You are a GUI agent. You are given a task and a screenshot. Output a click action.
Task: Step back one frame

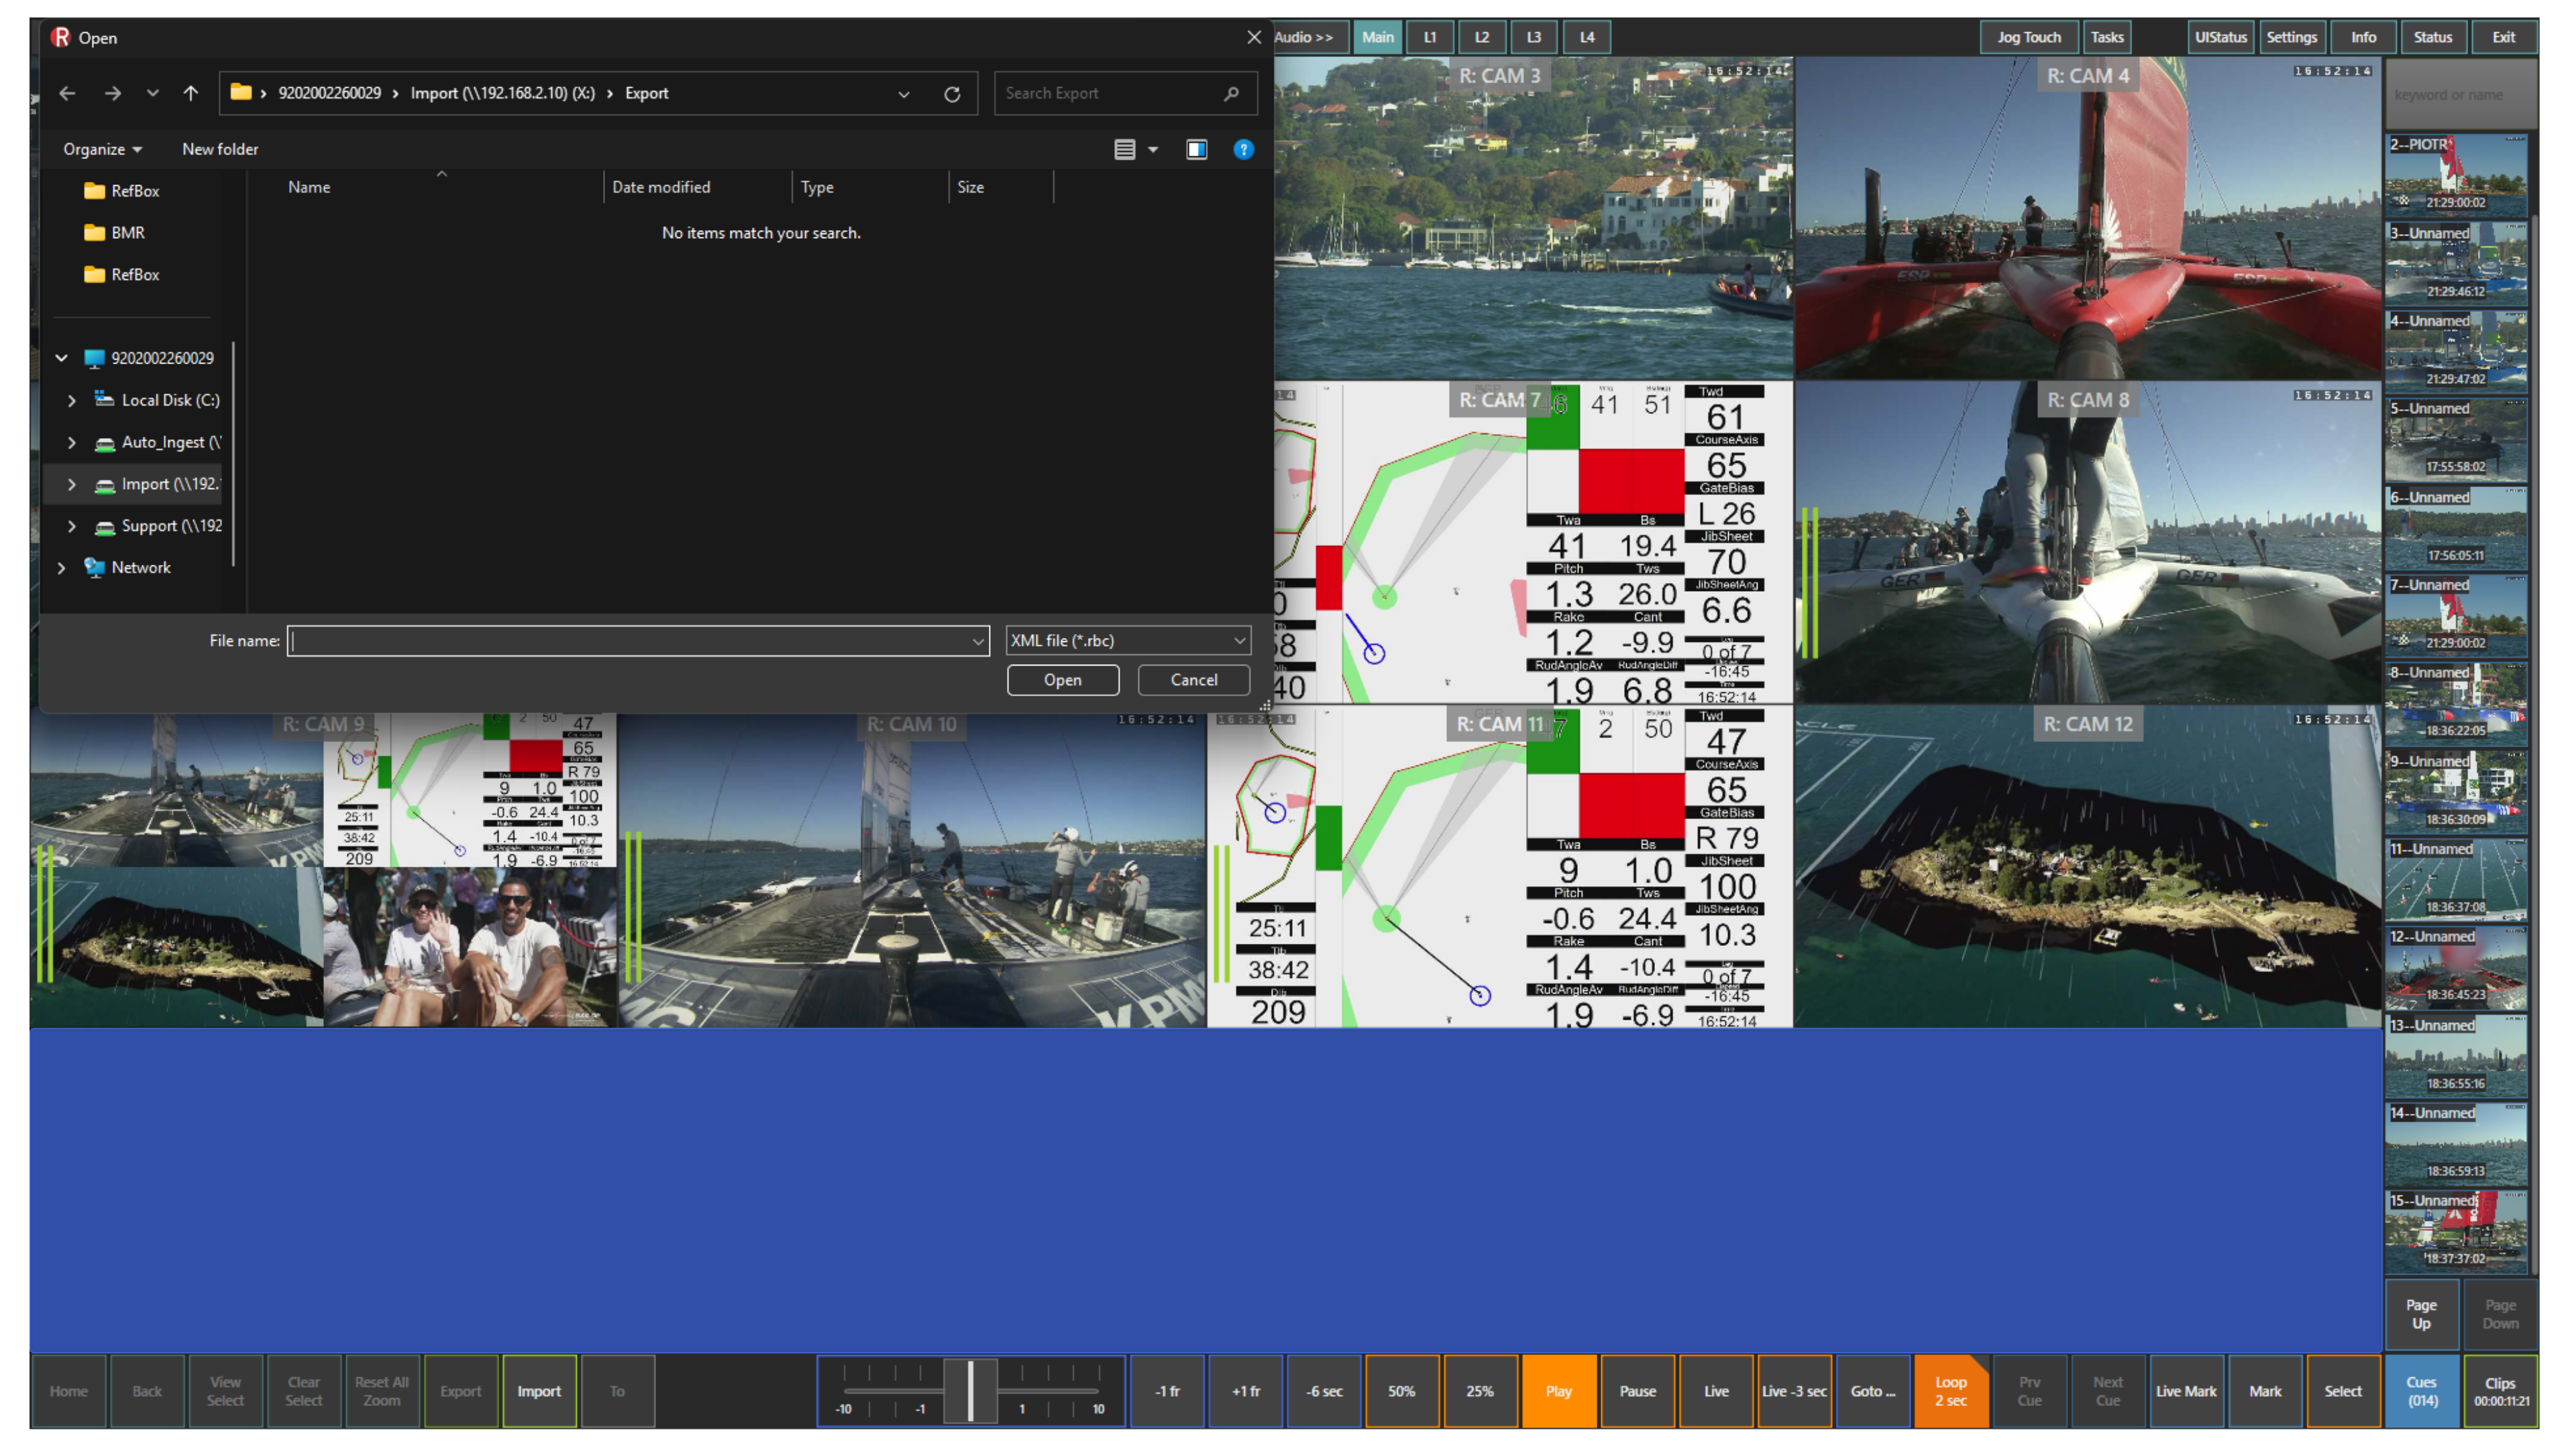[1167, 1391]
